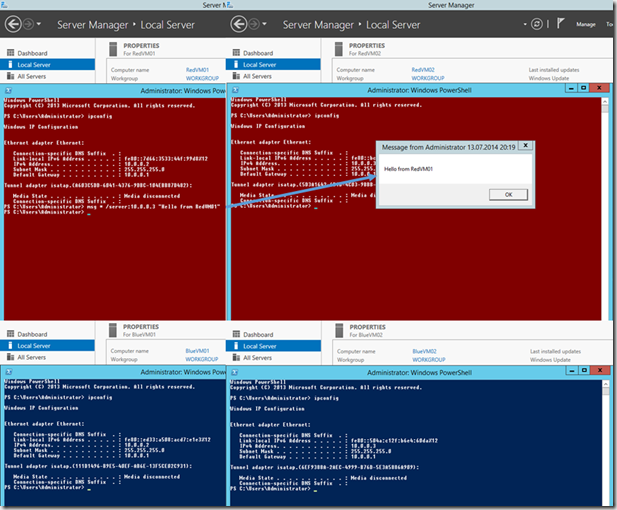Image resolution: width=617 pixels, height=510 pixels.
Task: Click forward arrow in RedVM02 Server Manager
Action: click(x=254, y=24)
